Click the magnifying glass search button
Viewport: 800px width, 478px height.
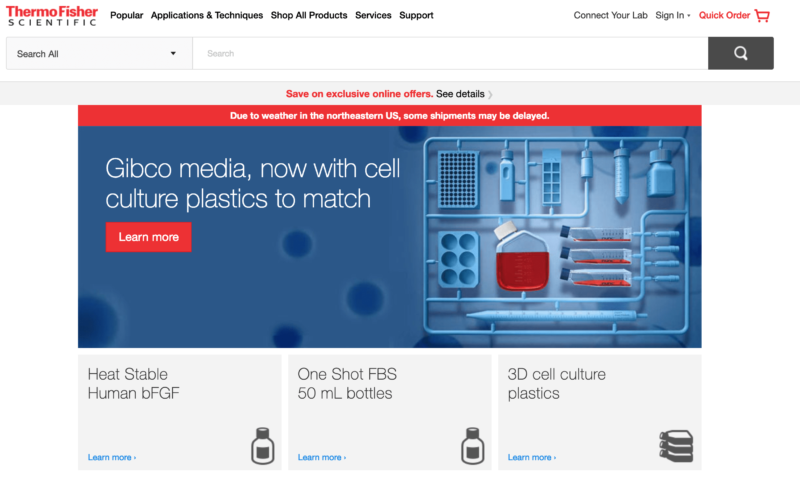pos(741,53)
